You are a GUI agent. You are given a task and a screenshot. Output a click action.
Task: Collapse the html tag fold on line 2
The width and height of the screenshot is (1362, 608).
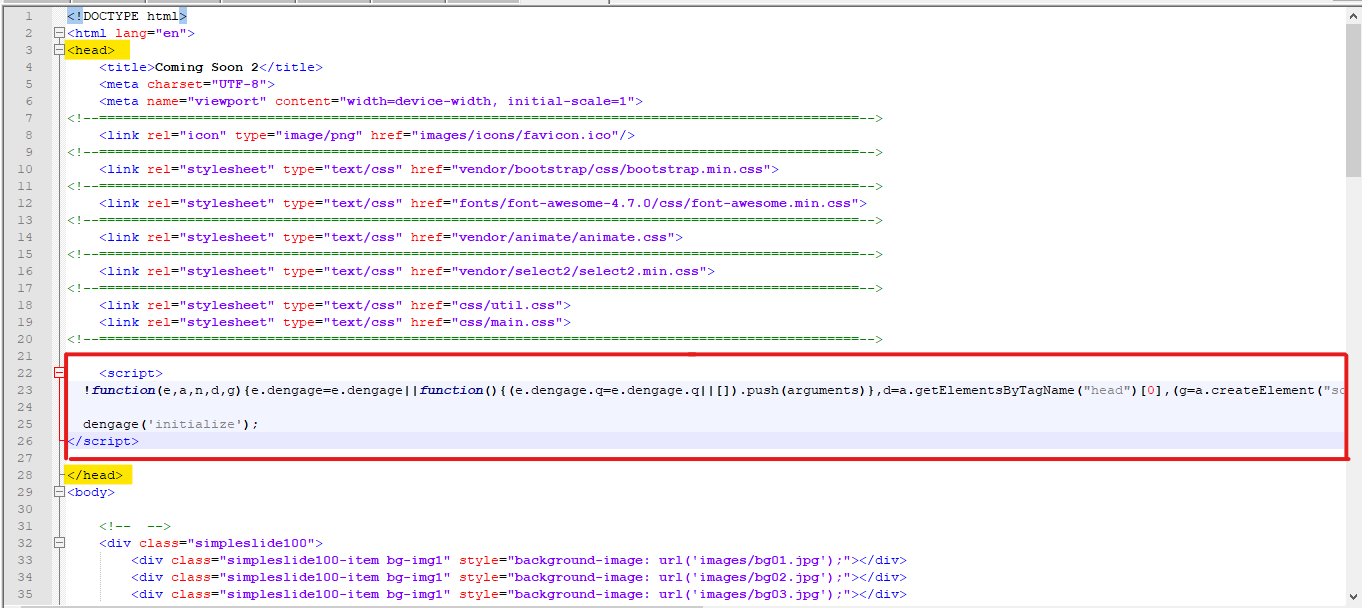[x=59, y=33]
